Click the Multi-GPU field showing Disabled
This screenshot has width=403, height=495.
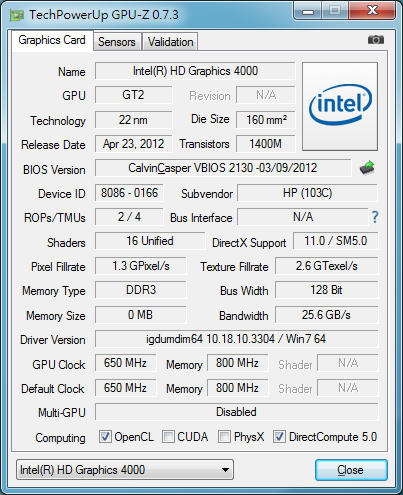(x=237, y=412)
